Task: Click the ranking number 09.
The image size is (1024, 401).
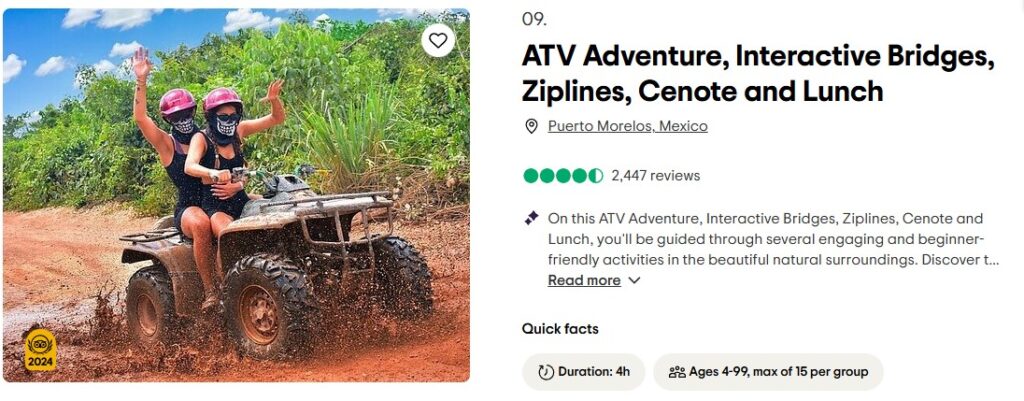Action: [x=534, y=20]
